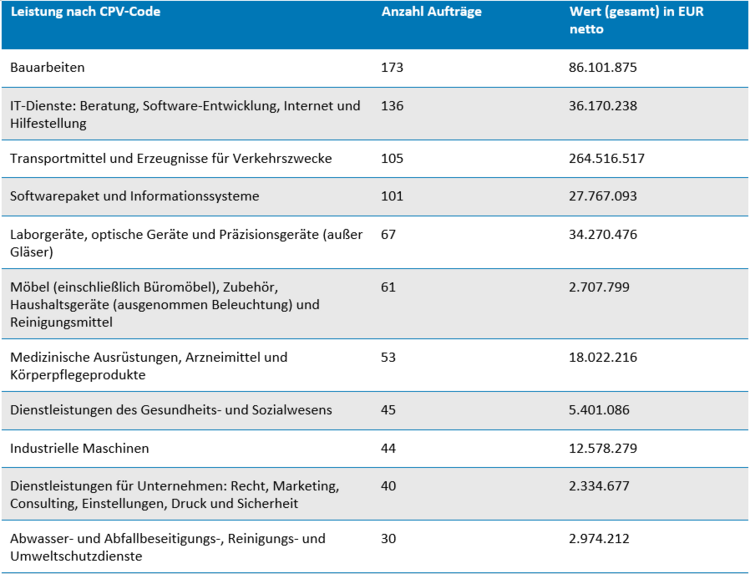
Task: Select the value 264.516.517 for Transportmittel
Action: [x=607, y=158]
